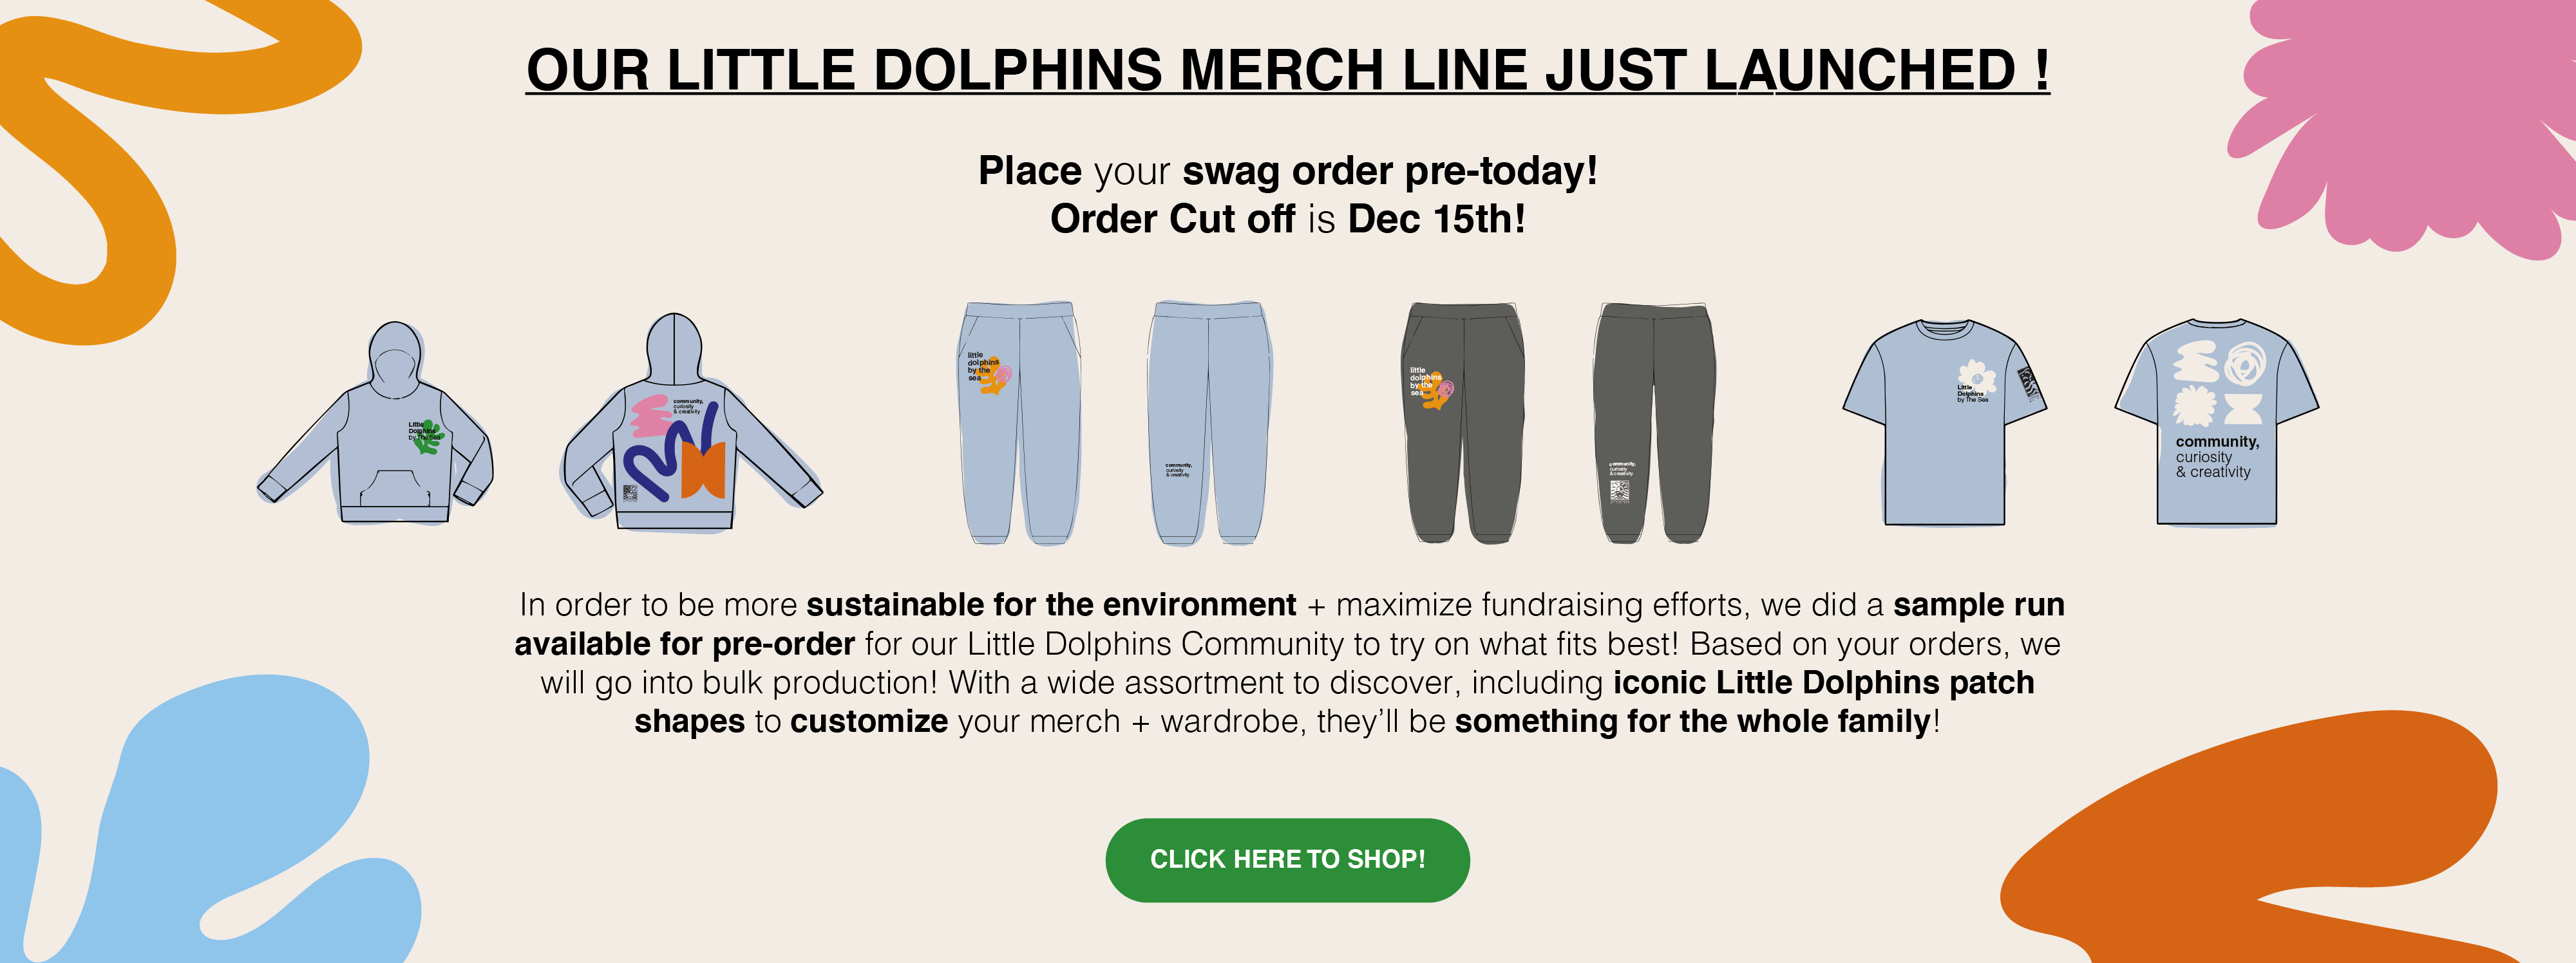
Task: Select the dark gray sweatpants back image
Action: tap(1654, 423)
